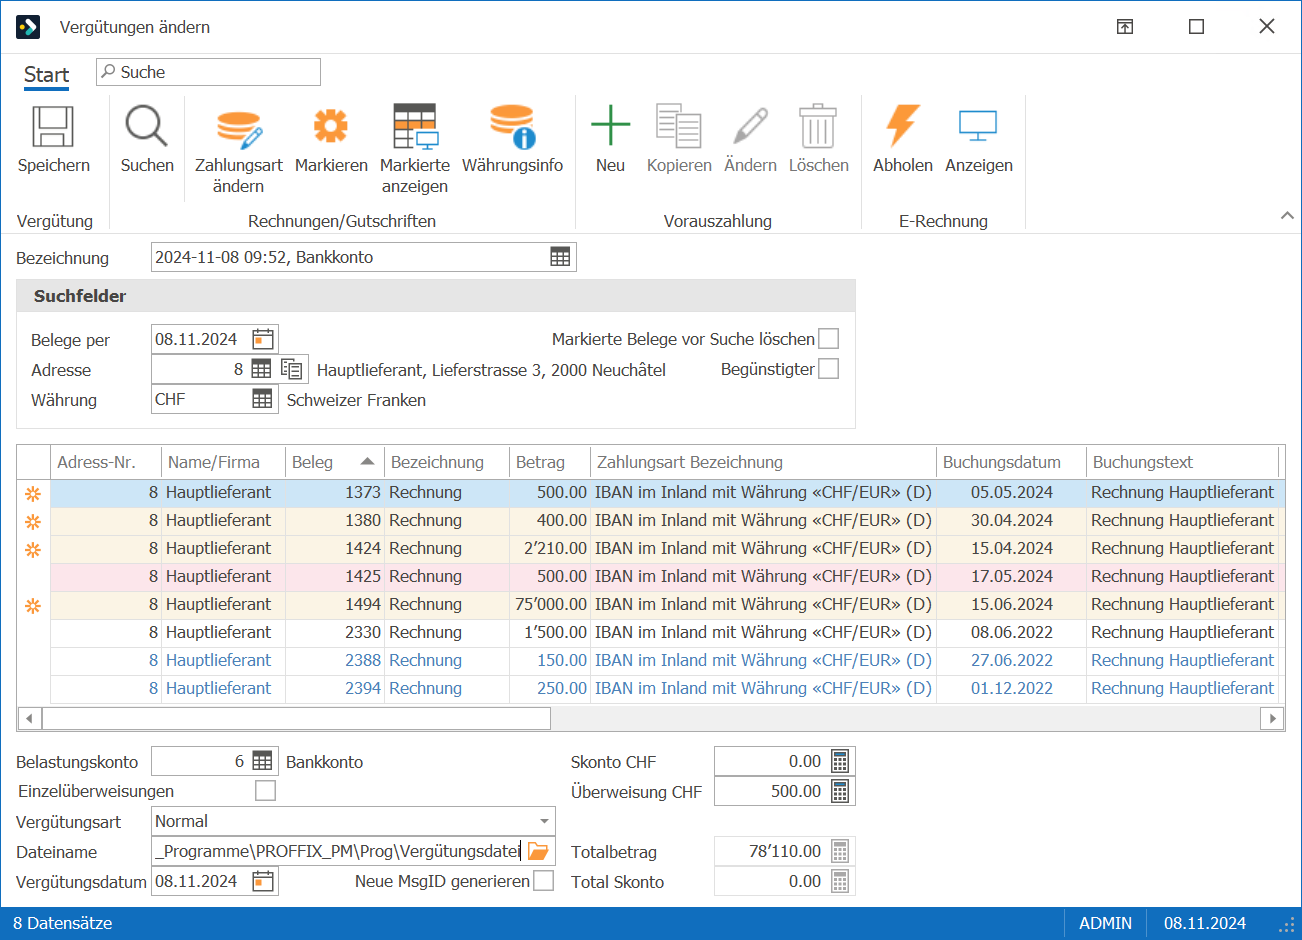1302x940 pixels.
Task: Click the horizontal scrollbar thumb of the table
Action: pos(296,718)
